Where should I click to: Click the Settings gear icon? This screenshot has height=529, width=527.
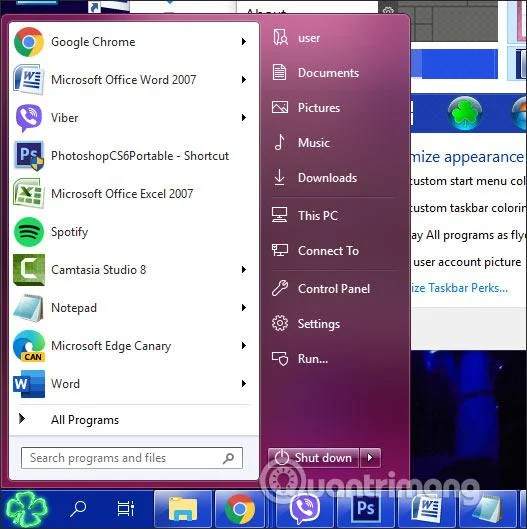280,323
